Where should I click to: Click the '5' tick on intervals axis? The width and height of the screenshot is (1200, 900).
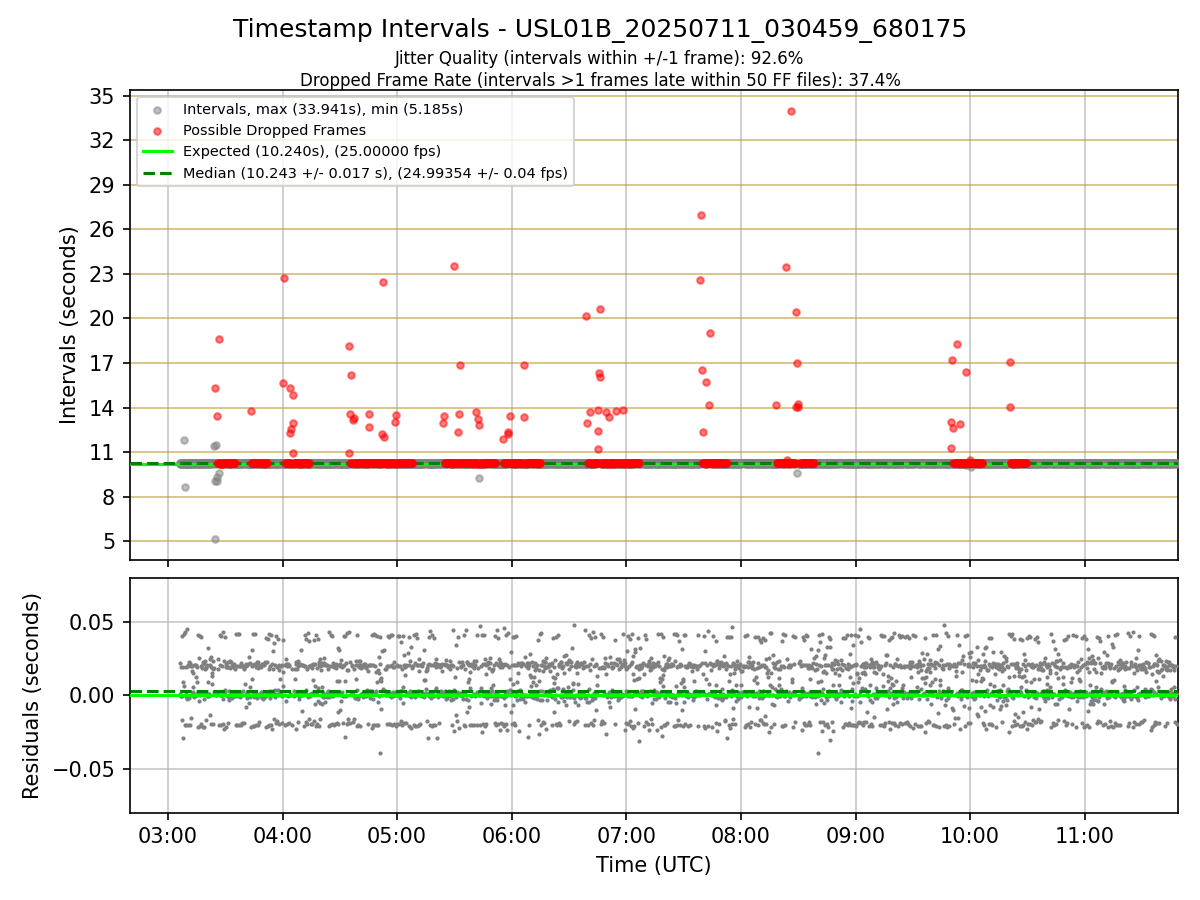(108, 542)
